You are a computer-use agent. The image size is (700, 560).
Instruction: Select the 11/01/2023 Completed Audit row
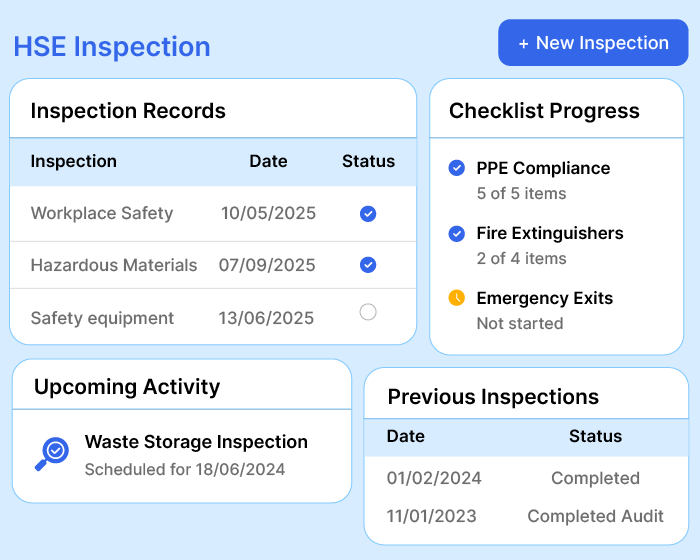click(x=525, y=516)
